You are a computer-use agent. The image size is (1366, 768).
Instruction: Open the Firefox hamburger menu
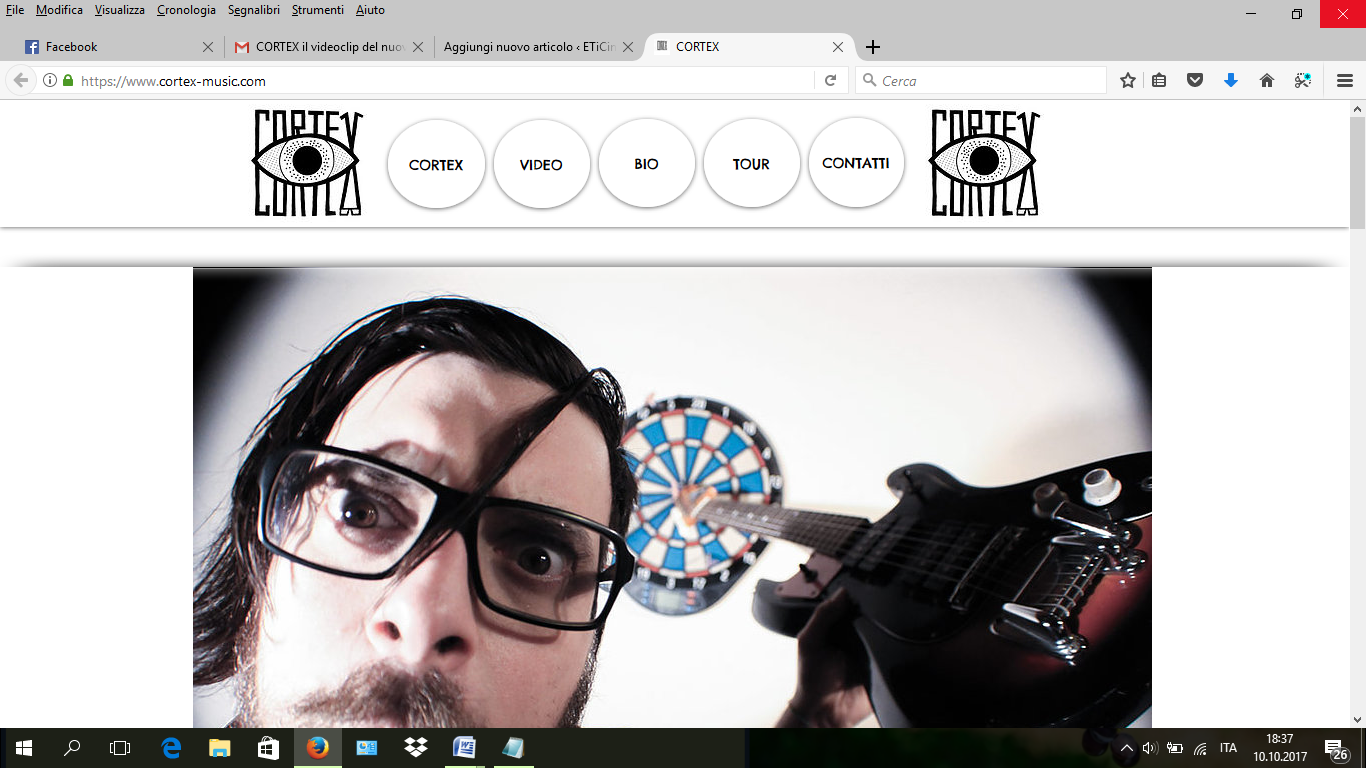[1345, 81]
